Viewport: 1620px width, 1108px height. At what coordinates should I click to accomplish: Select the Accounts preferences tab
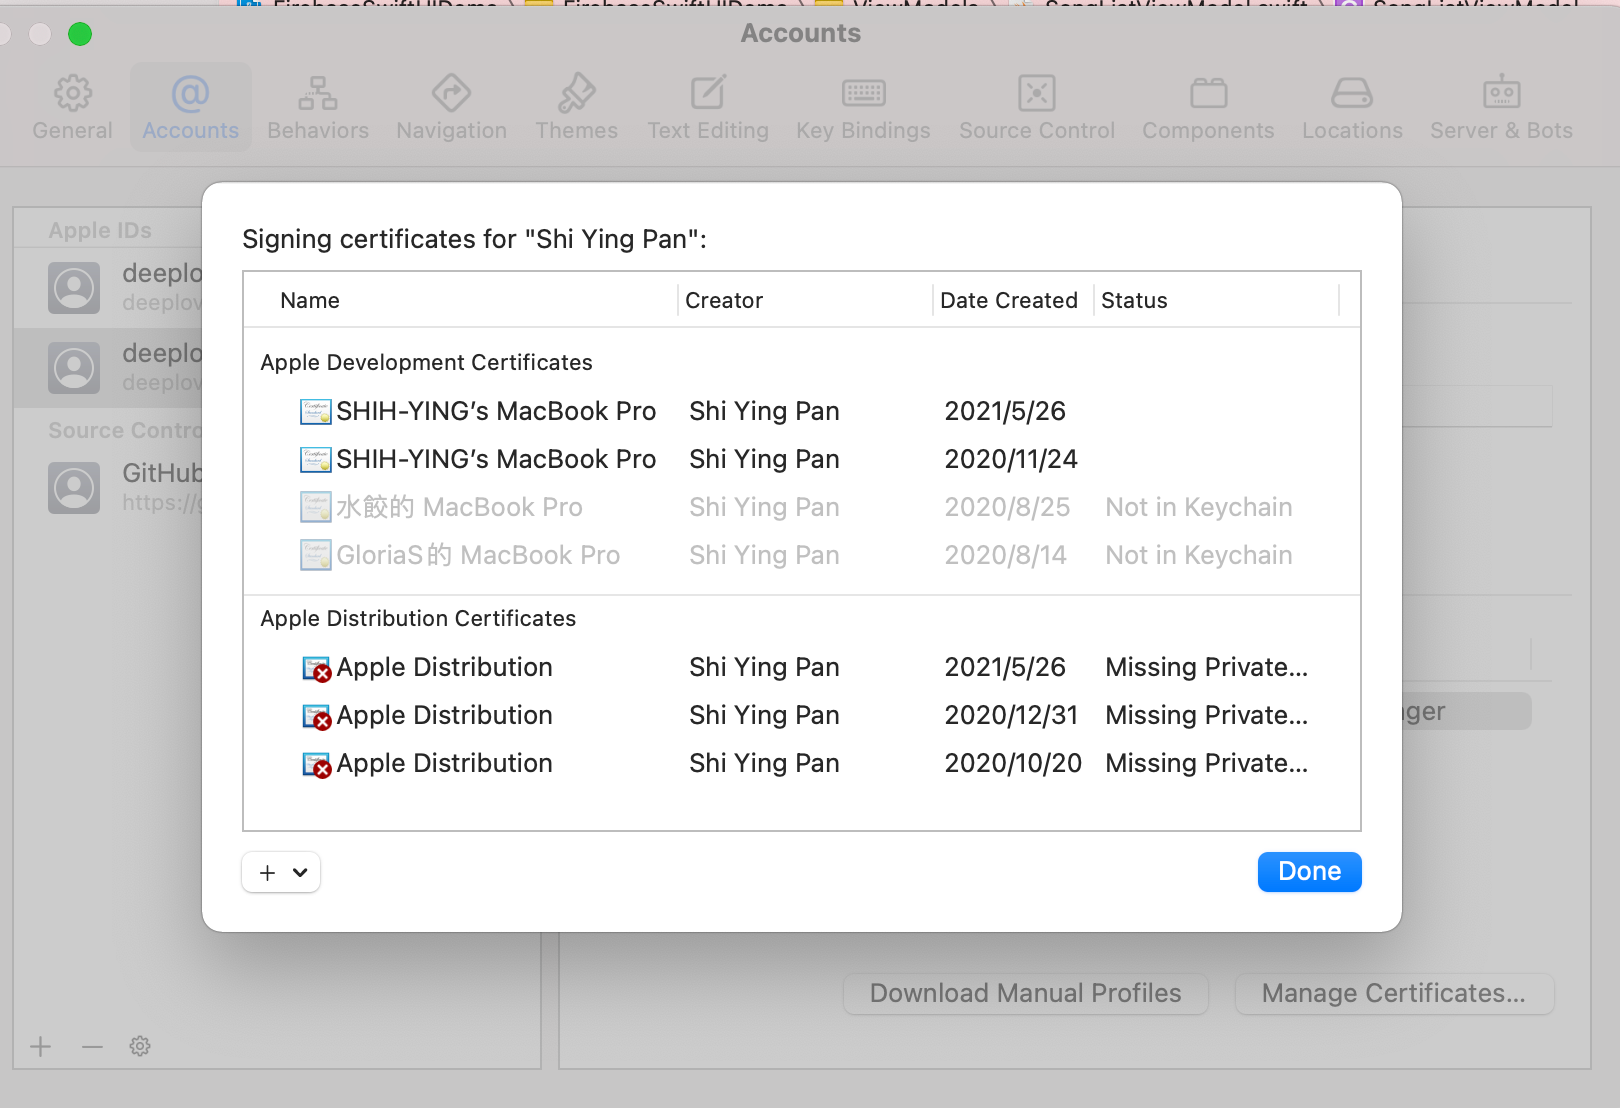(190, 107)
